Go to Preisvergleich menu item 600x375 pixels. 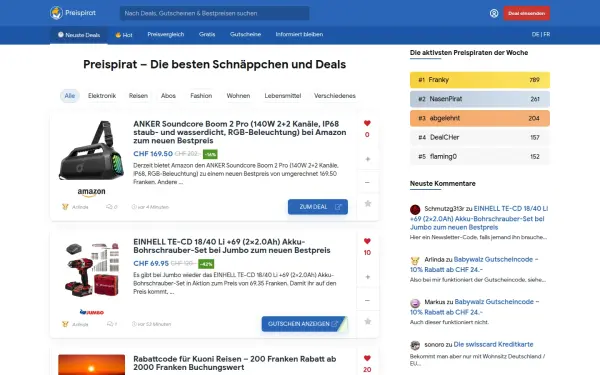tap(166, 34)
